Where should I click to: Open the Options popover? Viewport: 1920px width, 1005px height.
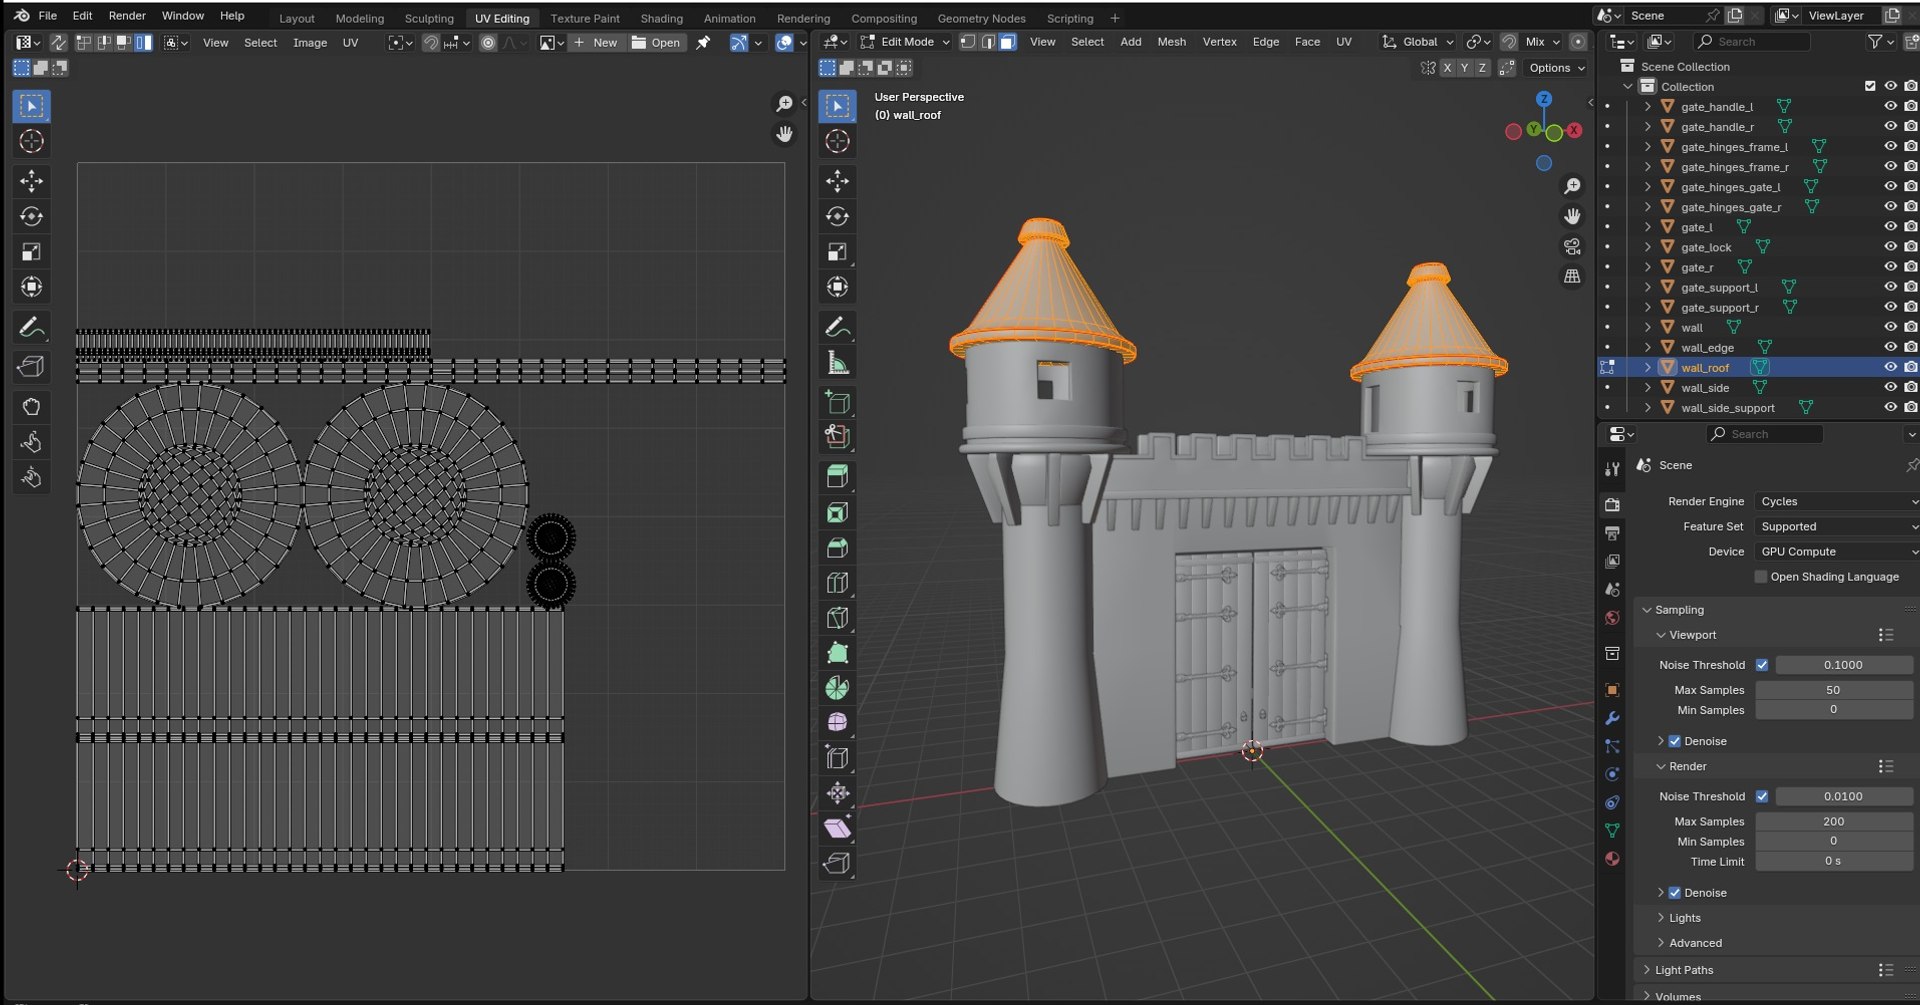click(1556, 68)
